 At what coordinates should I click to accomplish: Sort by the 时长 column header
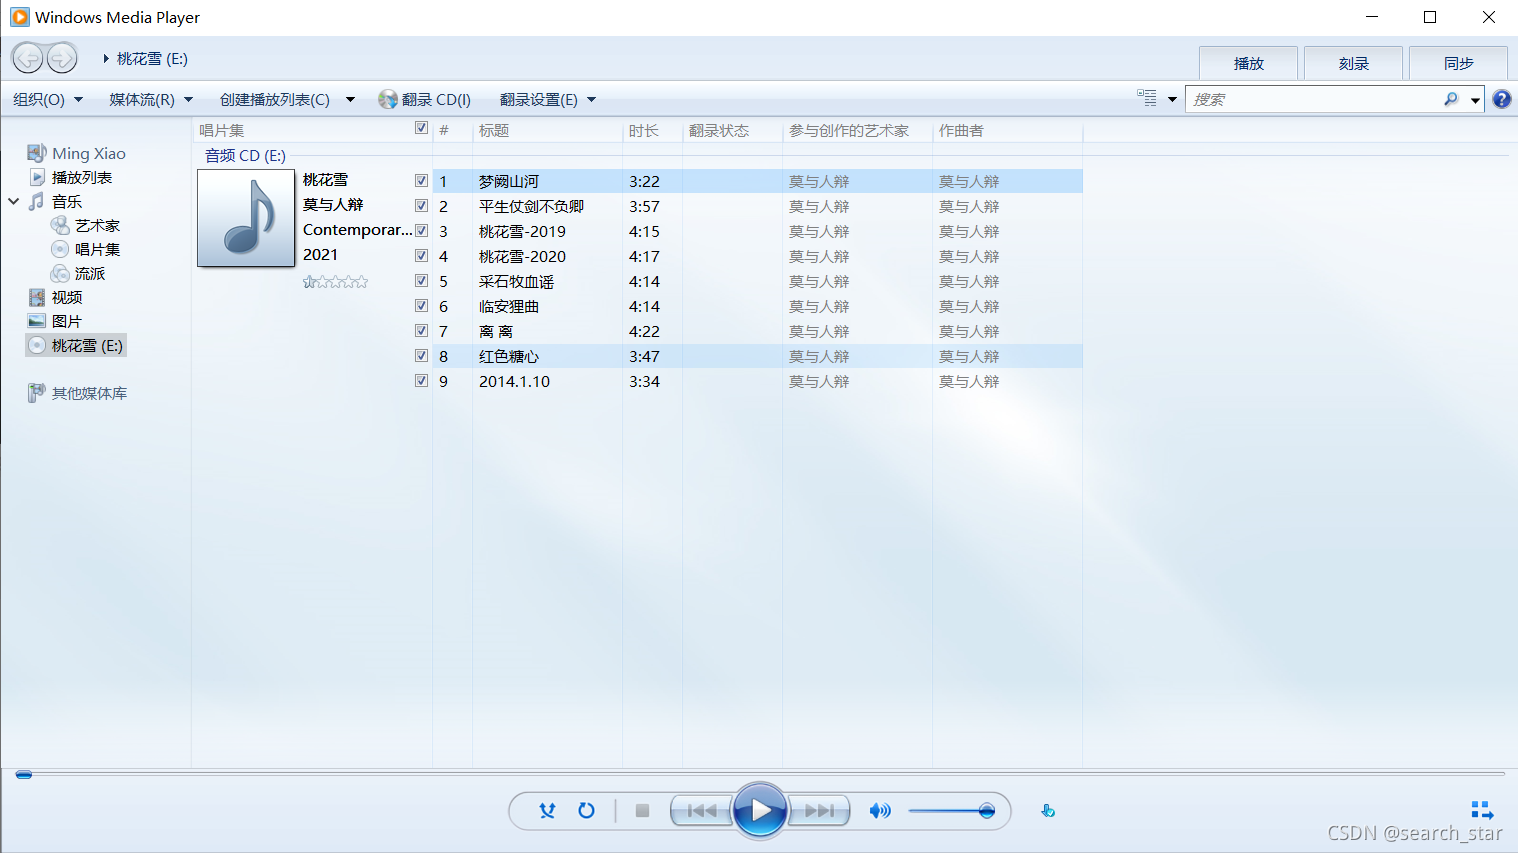[652, 130]
